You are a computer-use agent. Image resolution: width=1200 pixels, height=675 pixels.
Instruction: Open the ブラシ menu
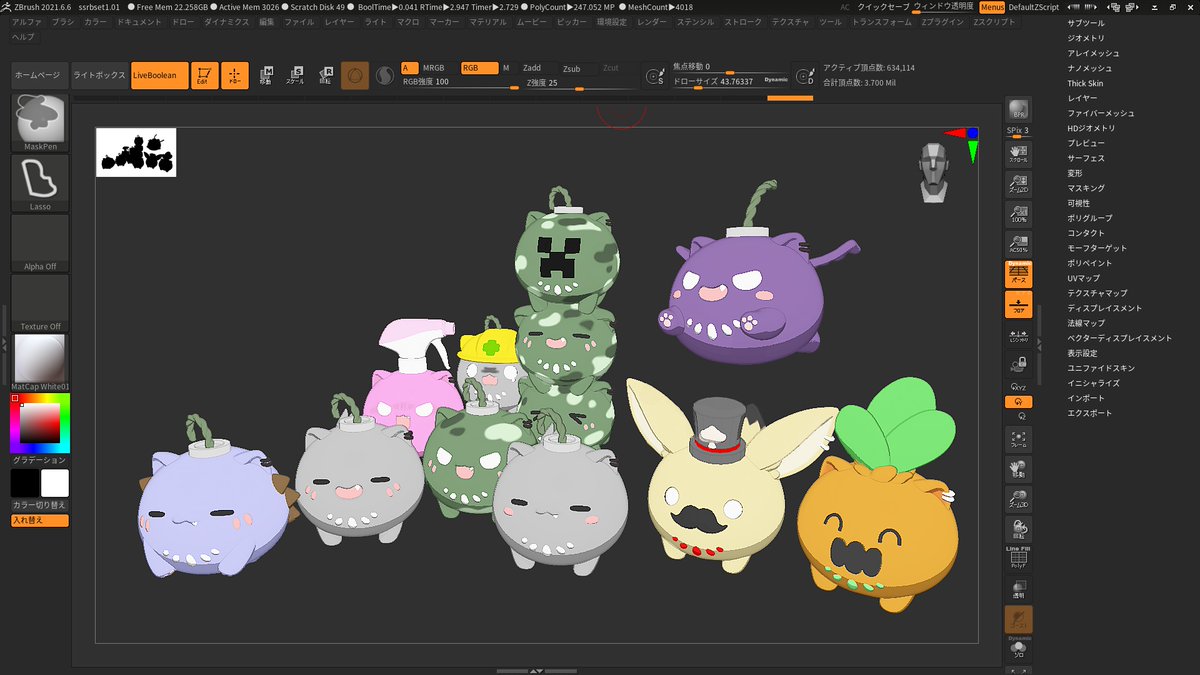tap(62, 21)
